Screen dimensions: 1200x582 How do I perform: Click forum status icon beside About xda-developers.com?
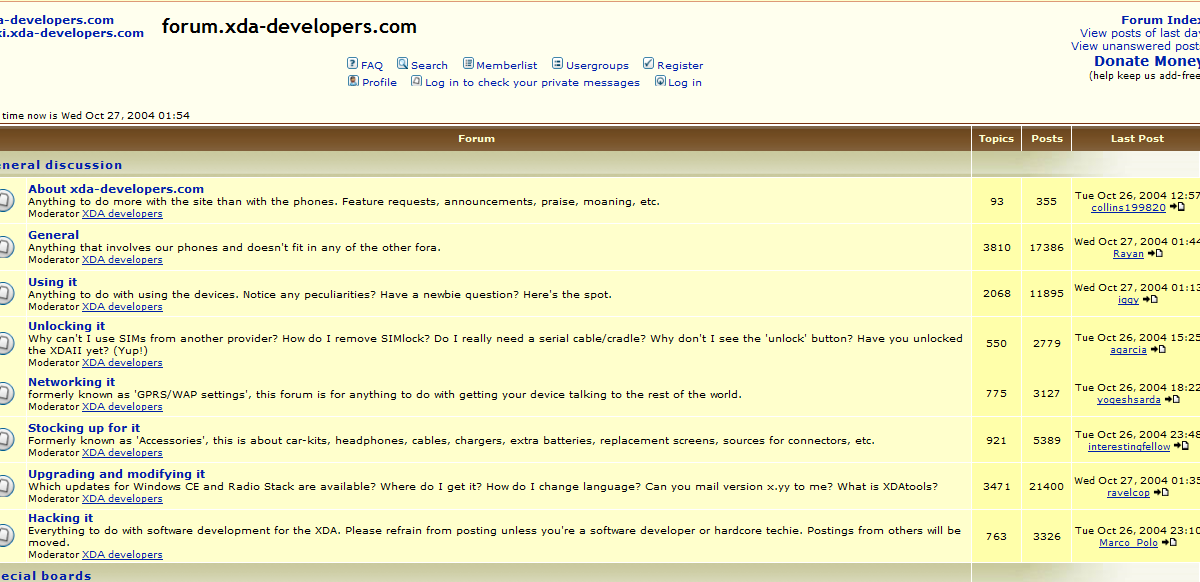(5, 200)
